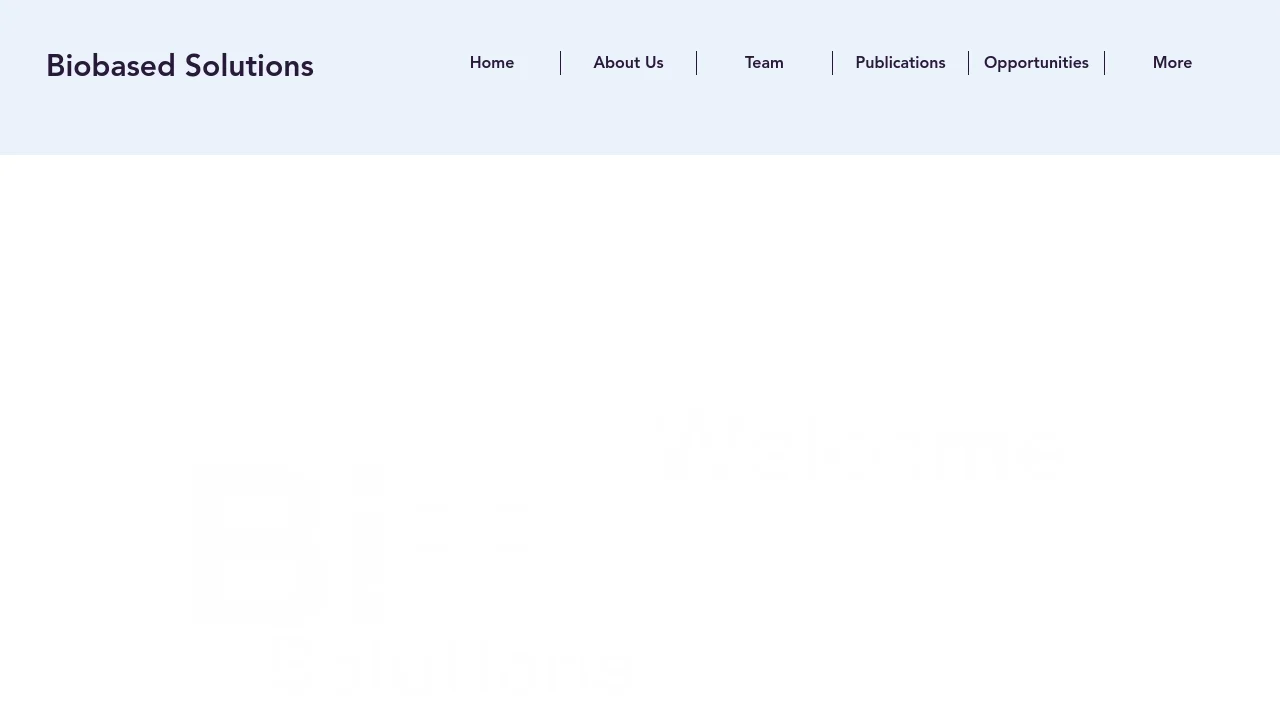Navigate to the Team page
Screen dimensions: 1280x720
764,63
